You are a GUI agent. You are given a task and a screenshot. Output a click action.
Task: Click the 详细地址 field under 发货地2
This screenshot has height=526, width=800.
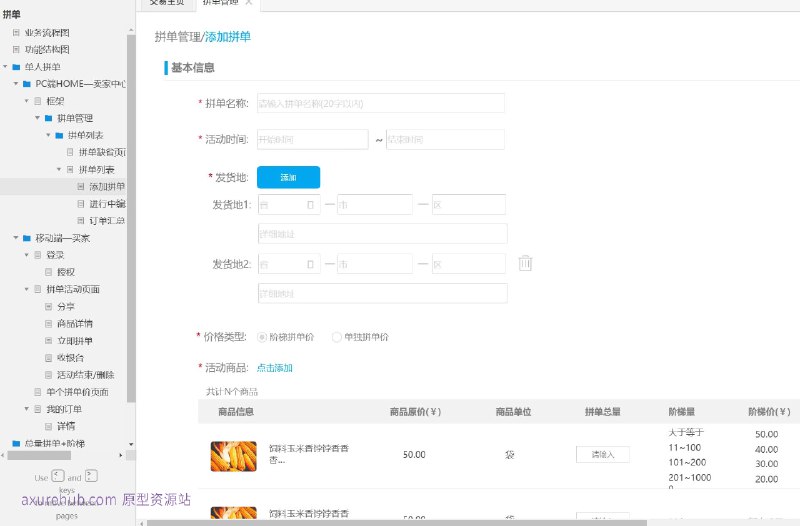click(383, 293)
